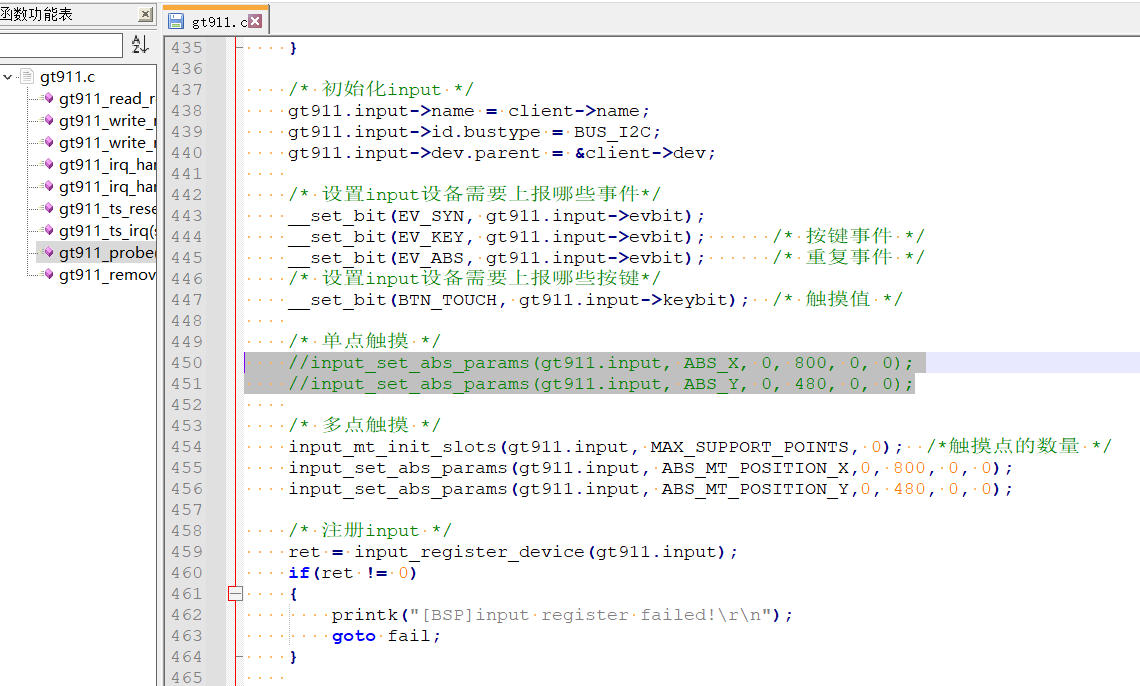Click the '注册input' comment line
The image size is (1140, 686).
coord(370,530)
